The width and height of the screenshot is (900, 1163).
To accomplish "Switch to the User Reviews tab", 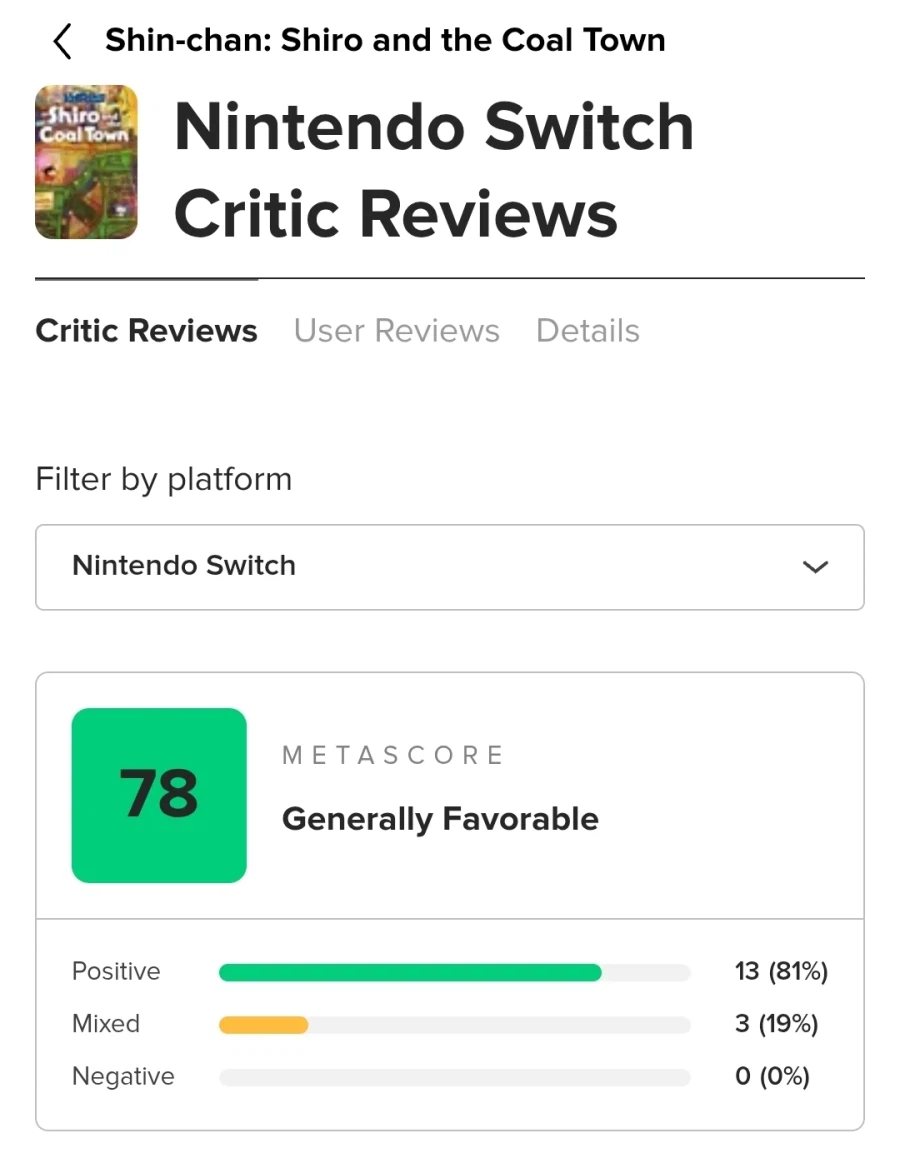I will (396, 331).
